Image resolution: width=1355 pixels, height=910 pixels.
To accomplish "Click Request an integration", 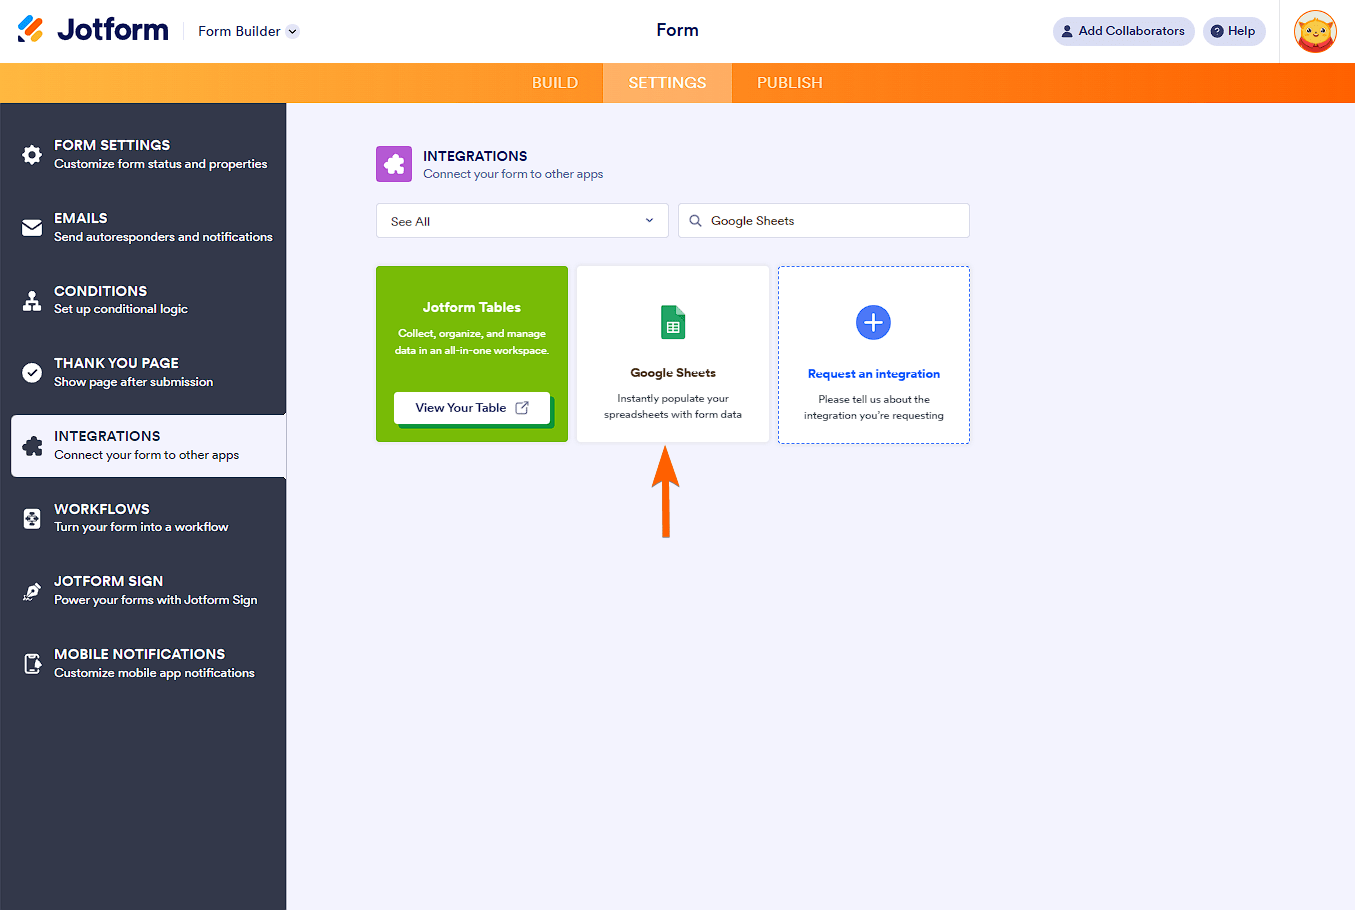I will pos(873,373).
